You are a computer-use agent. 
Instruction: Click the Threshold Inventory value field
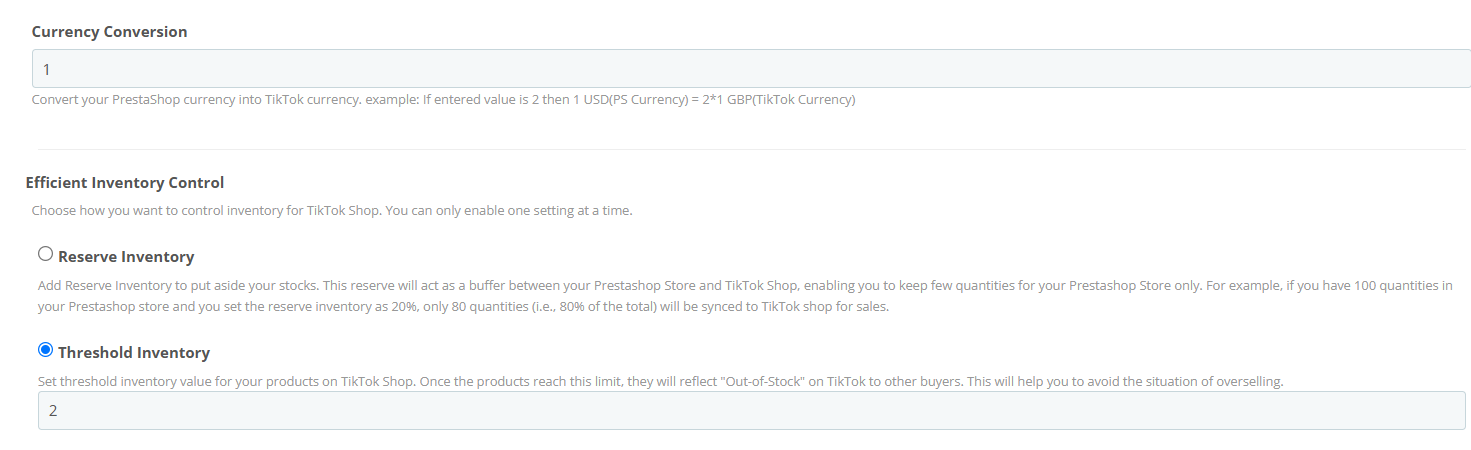click(751, 411)
